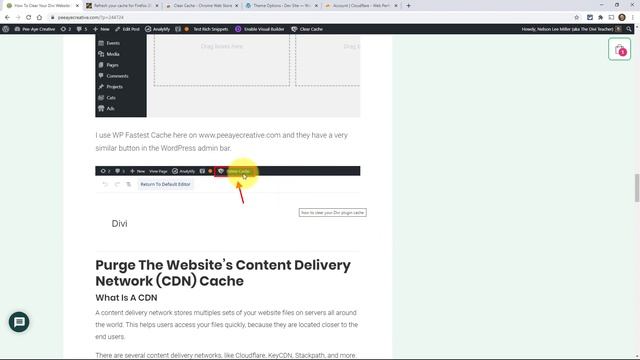Open the checkmark extension icon in Chrome toolbar
This screenshot has height=360, width=640.
[590, 18]
